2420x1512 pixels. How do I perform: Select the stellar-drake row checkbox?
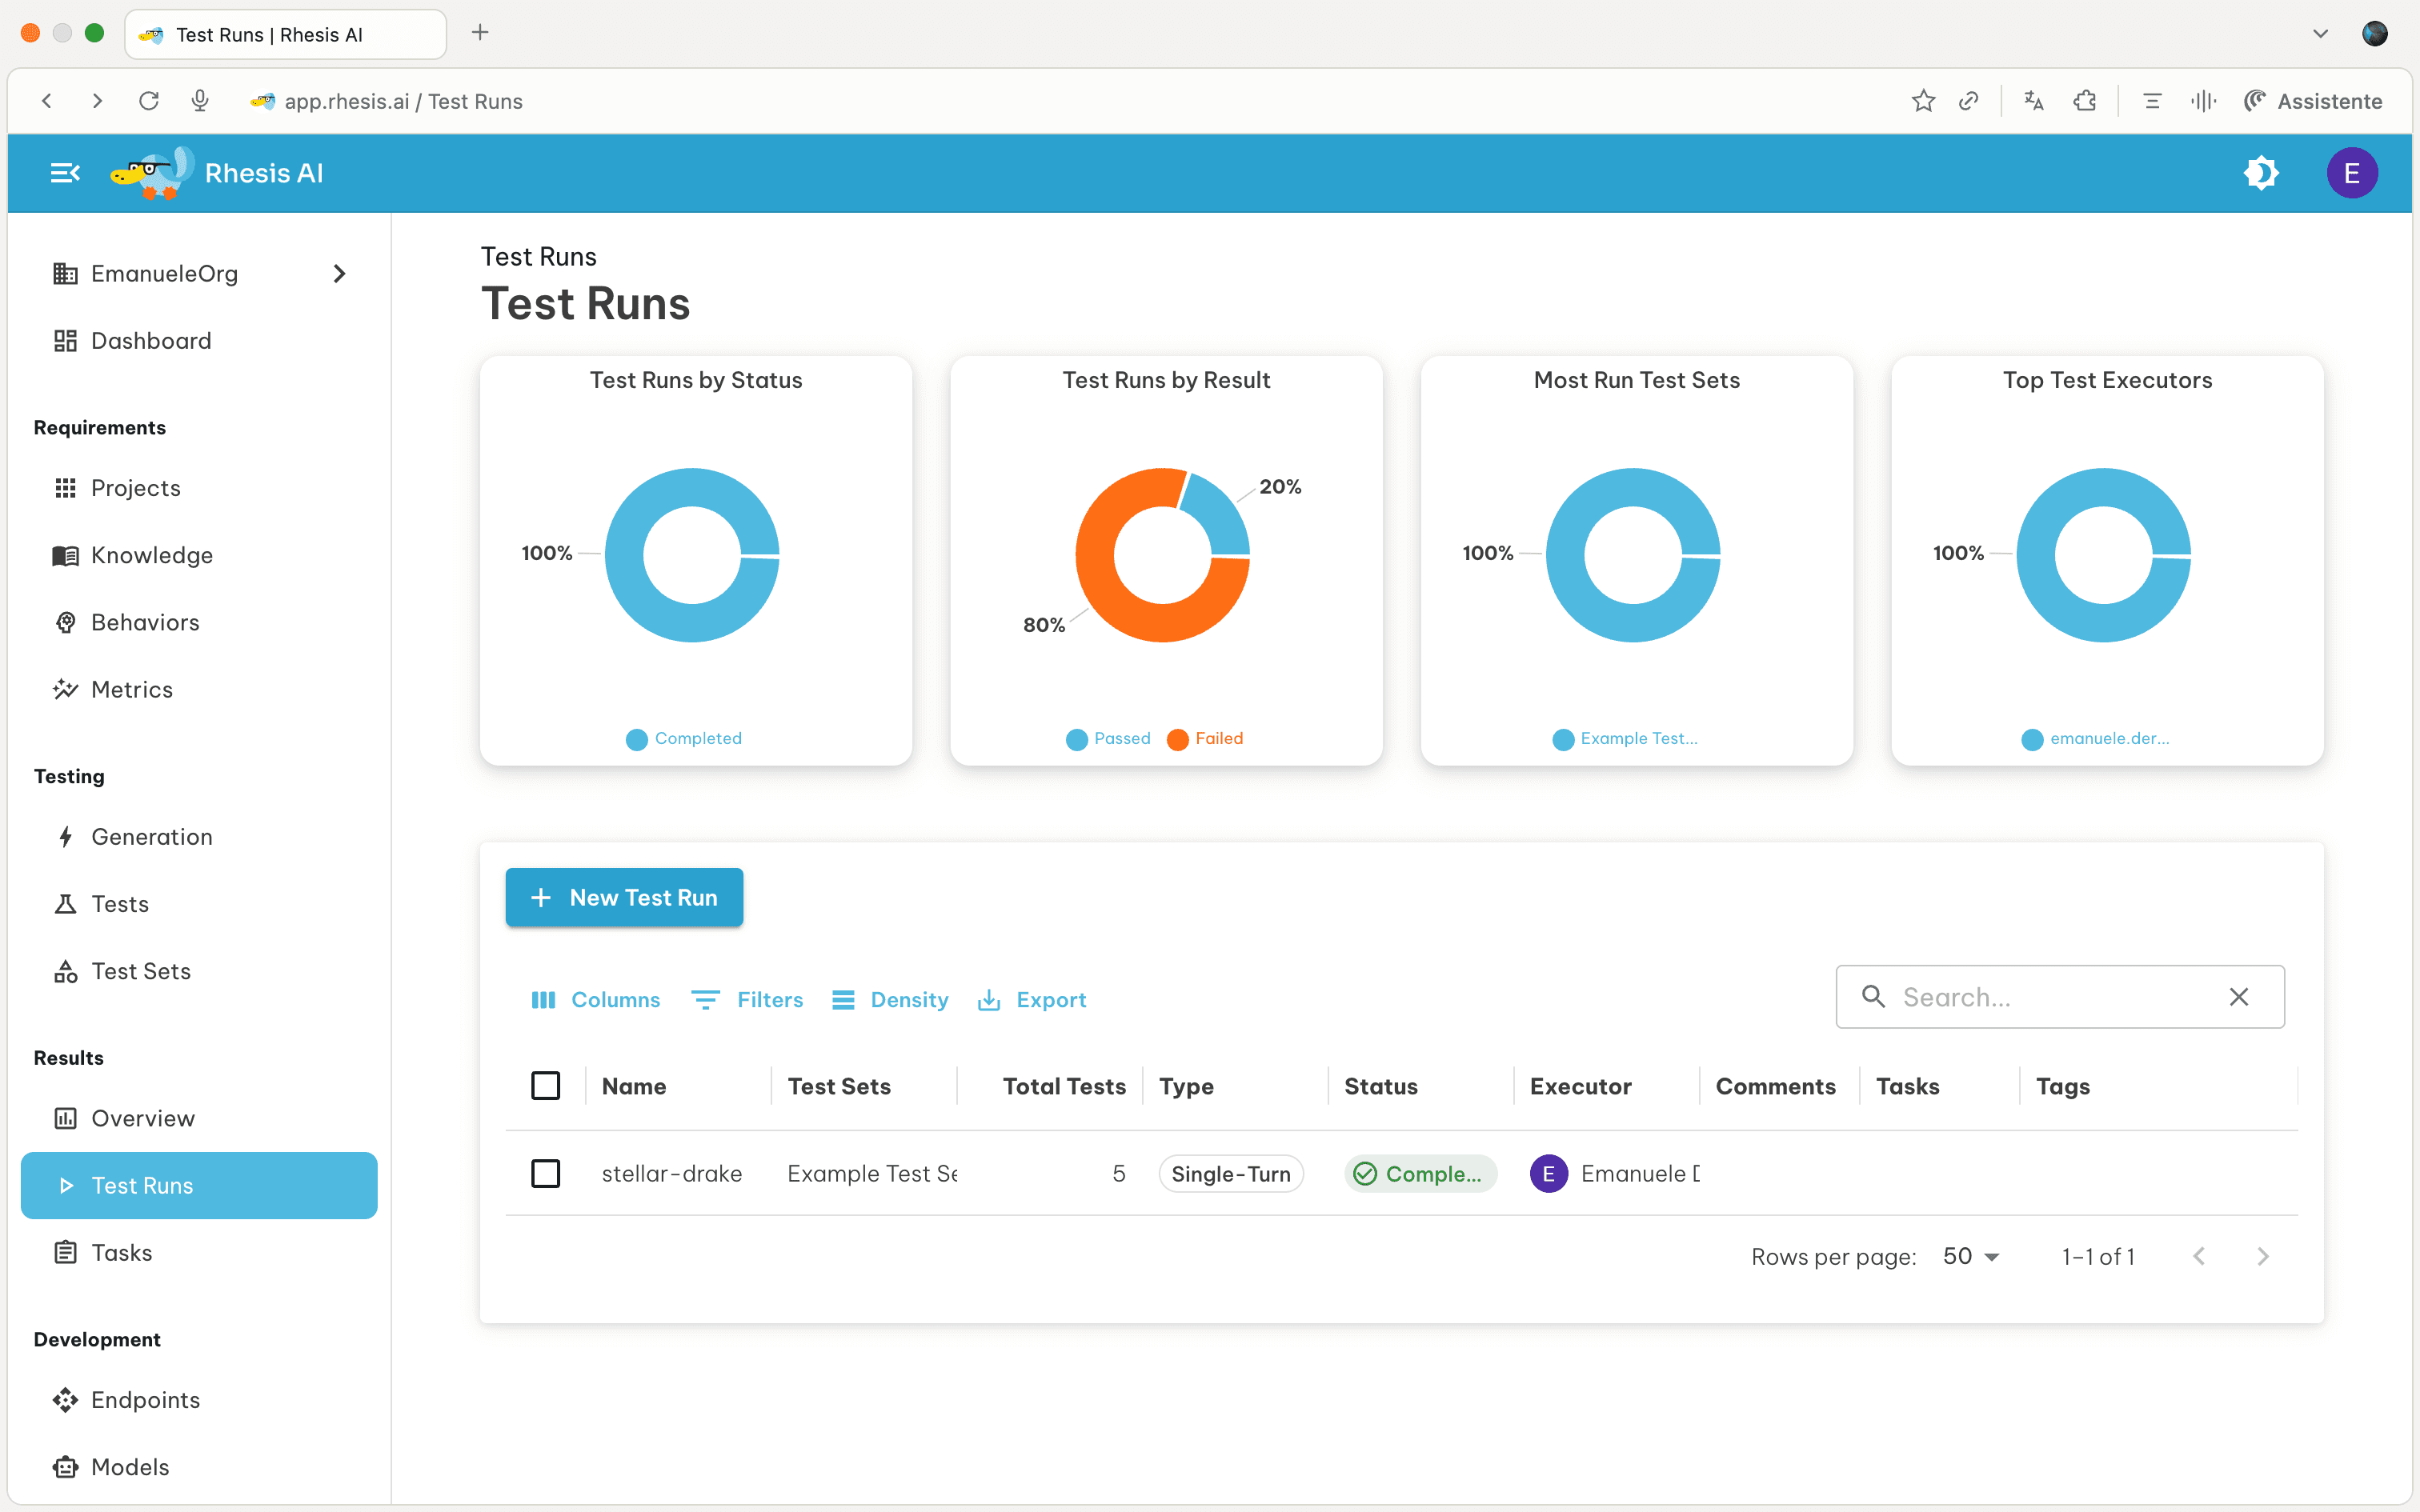(546, 1173)
